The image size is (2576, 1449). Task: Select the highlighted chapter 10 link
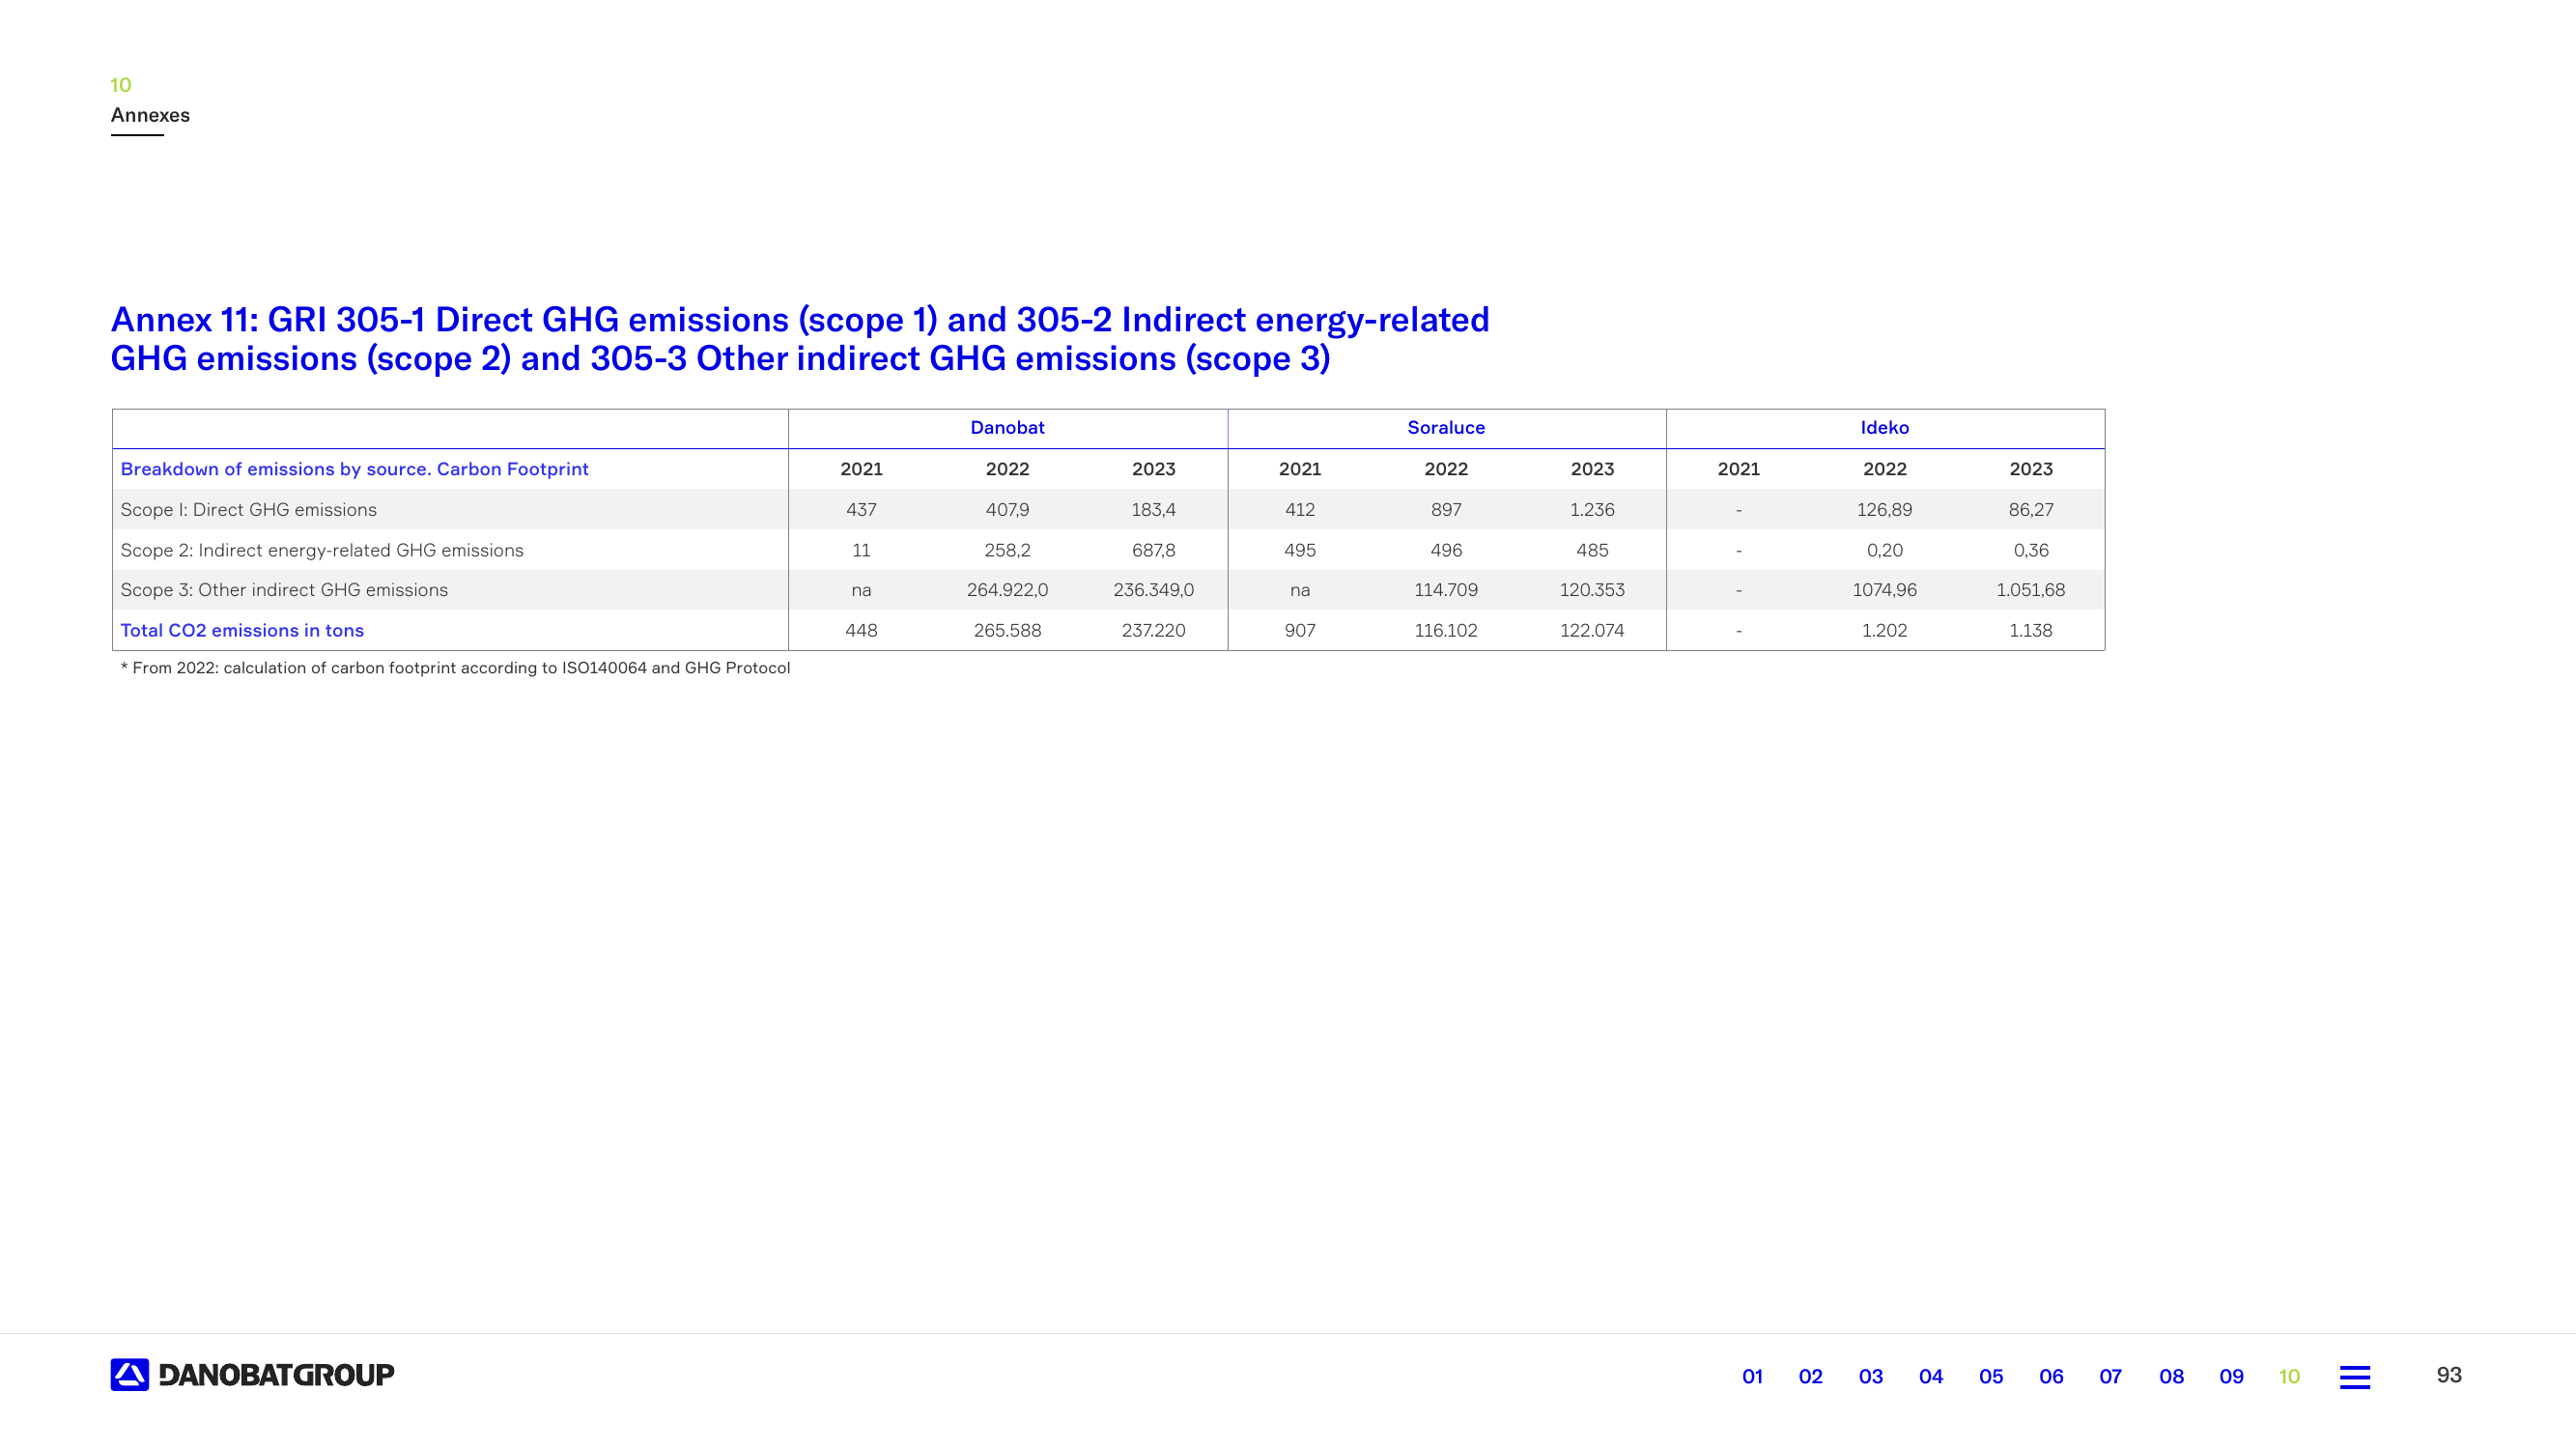2289,1377
